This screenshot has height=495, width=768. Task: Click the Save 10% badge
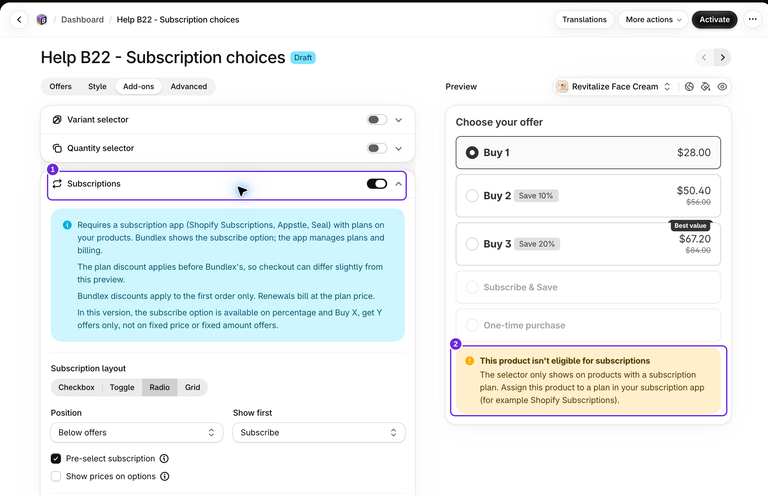tap(536, 196)
